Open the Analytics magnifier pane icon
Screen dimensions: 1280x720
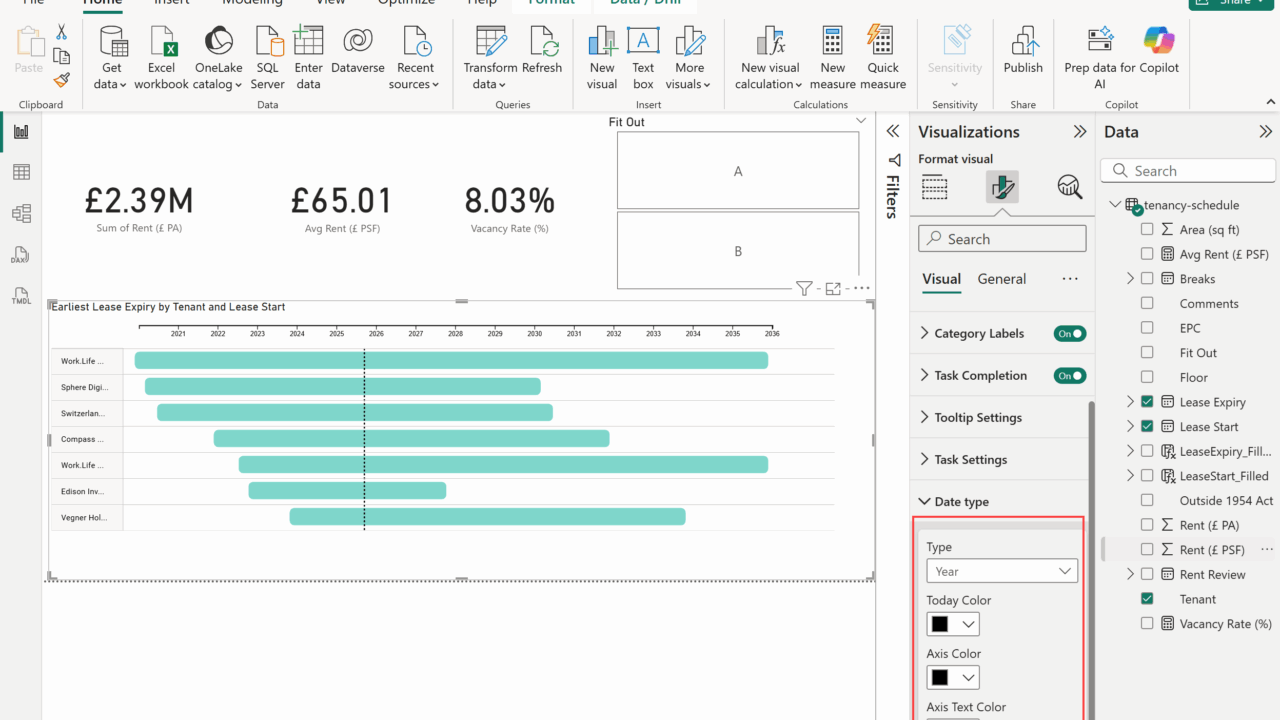coord(1069,187)
